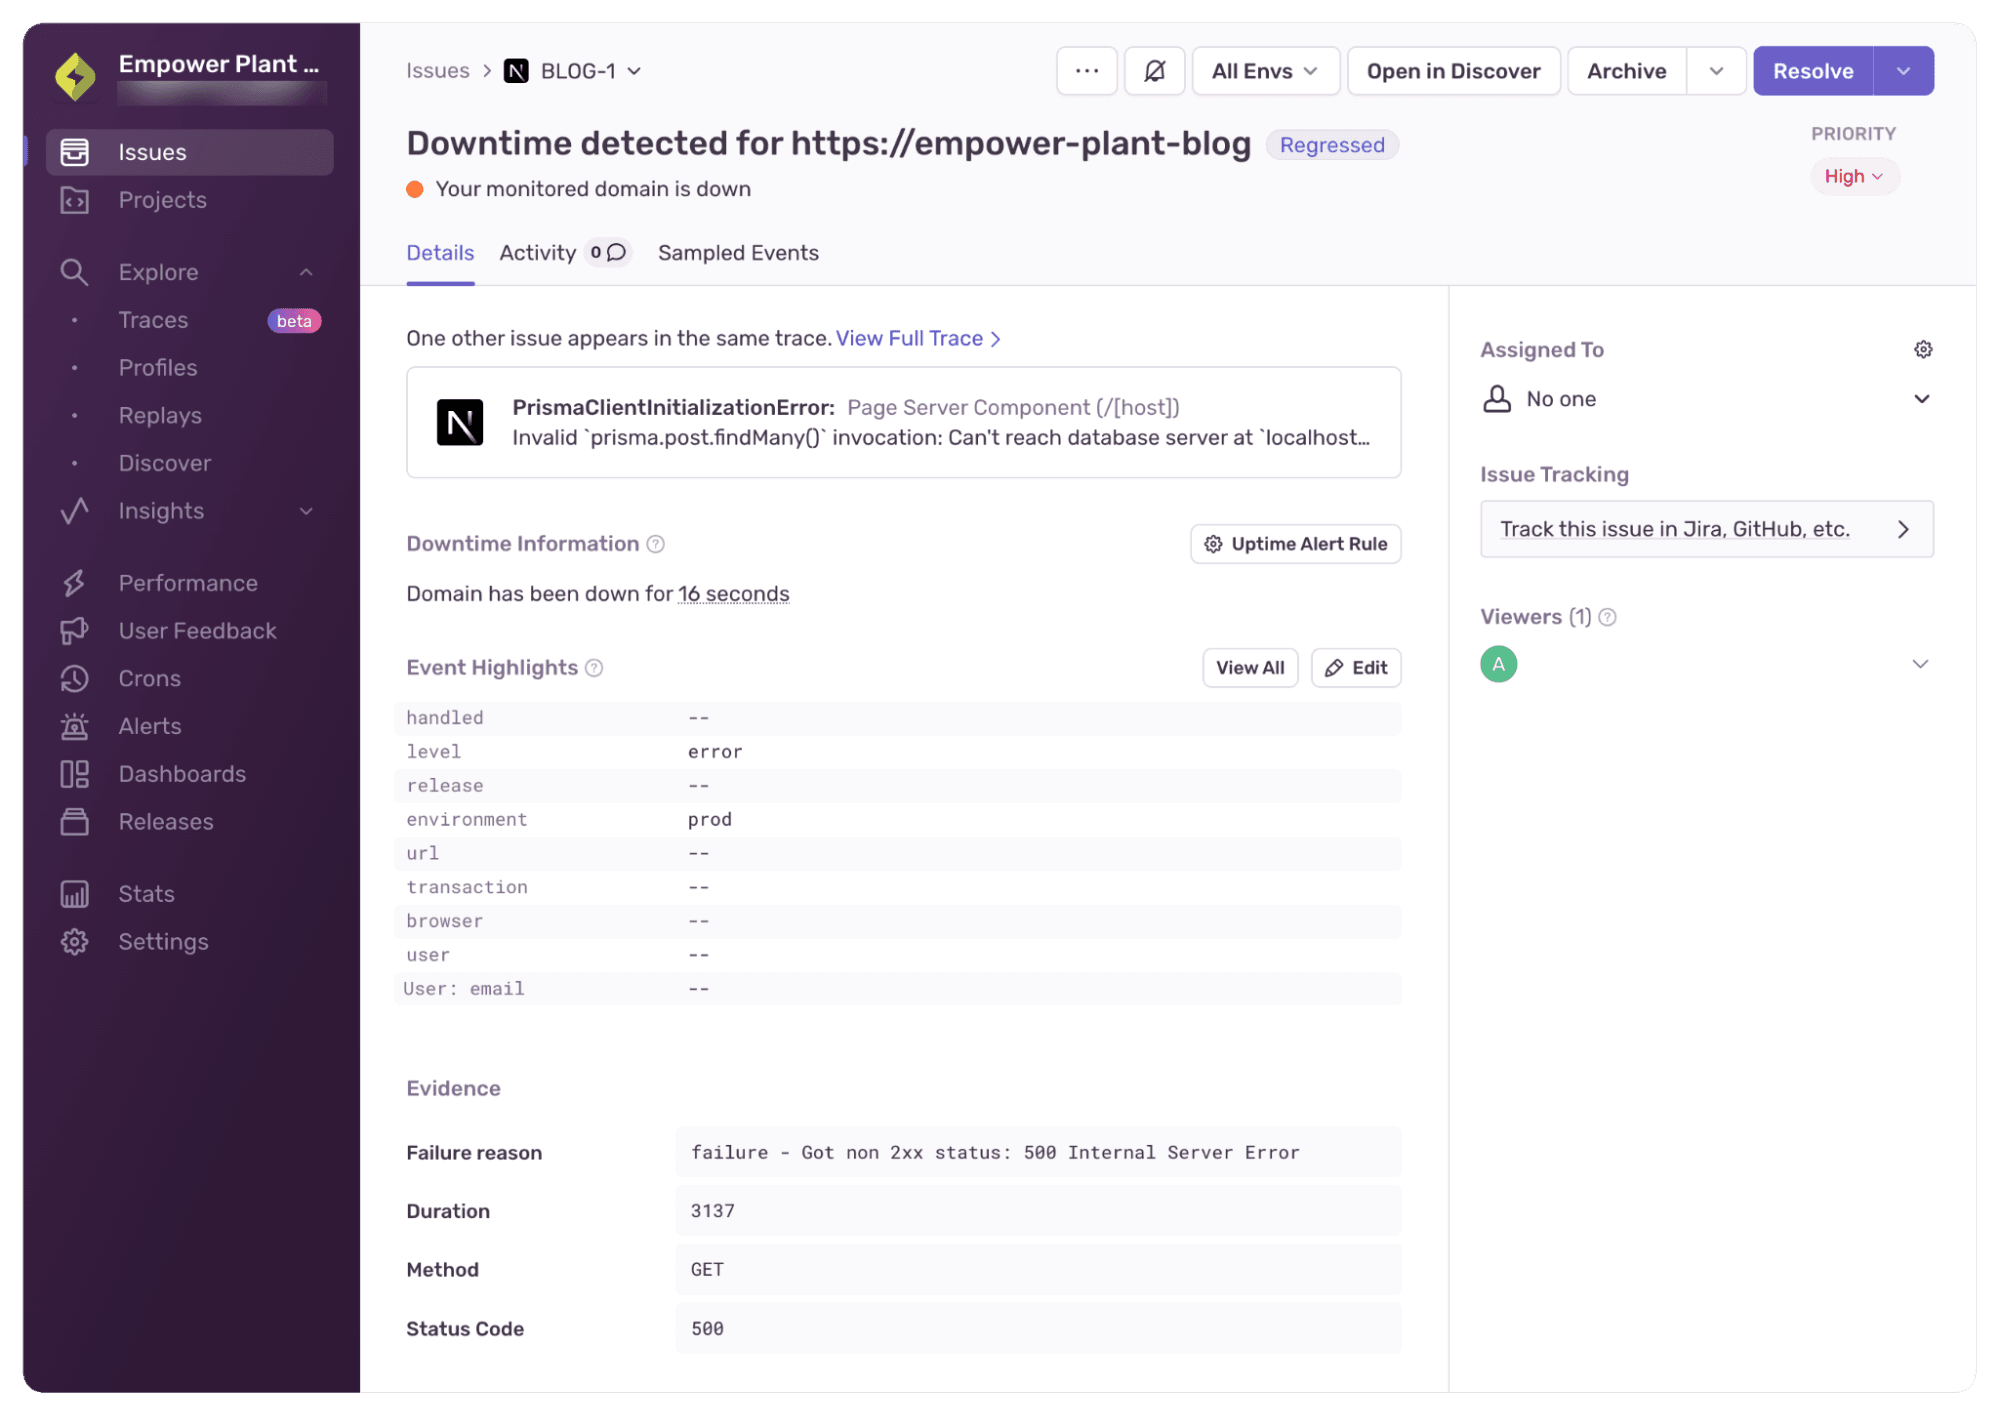
Task: Click the Regressed status badge
Action: click(x=1332, y=145)
